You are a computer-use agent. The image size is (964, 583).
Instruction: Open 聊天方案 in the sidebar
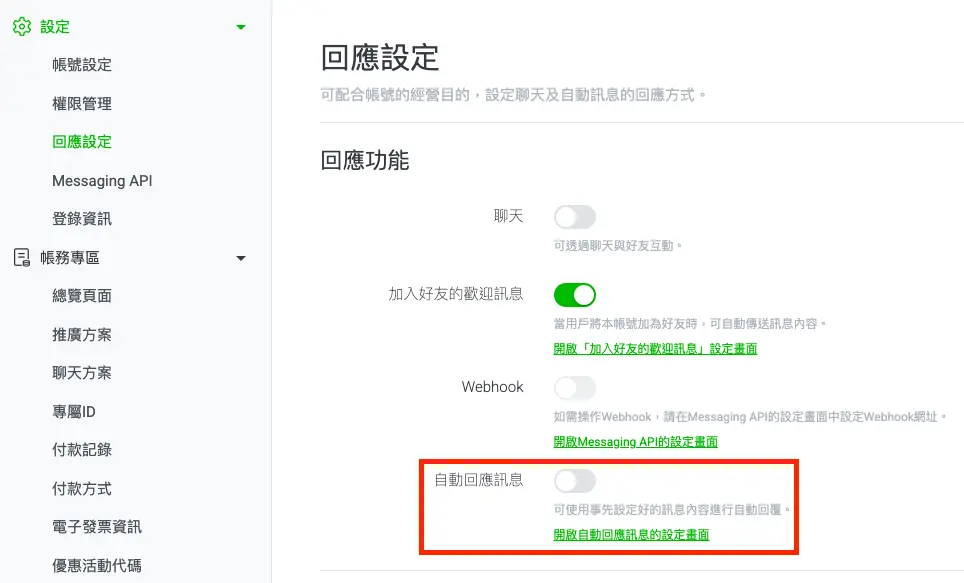click(82, 373)
